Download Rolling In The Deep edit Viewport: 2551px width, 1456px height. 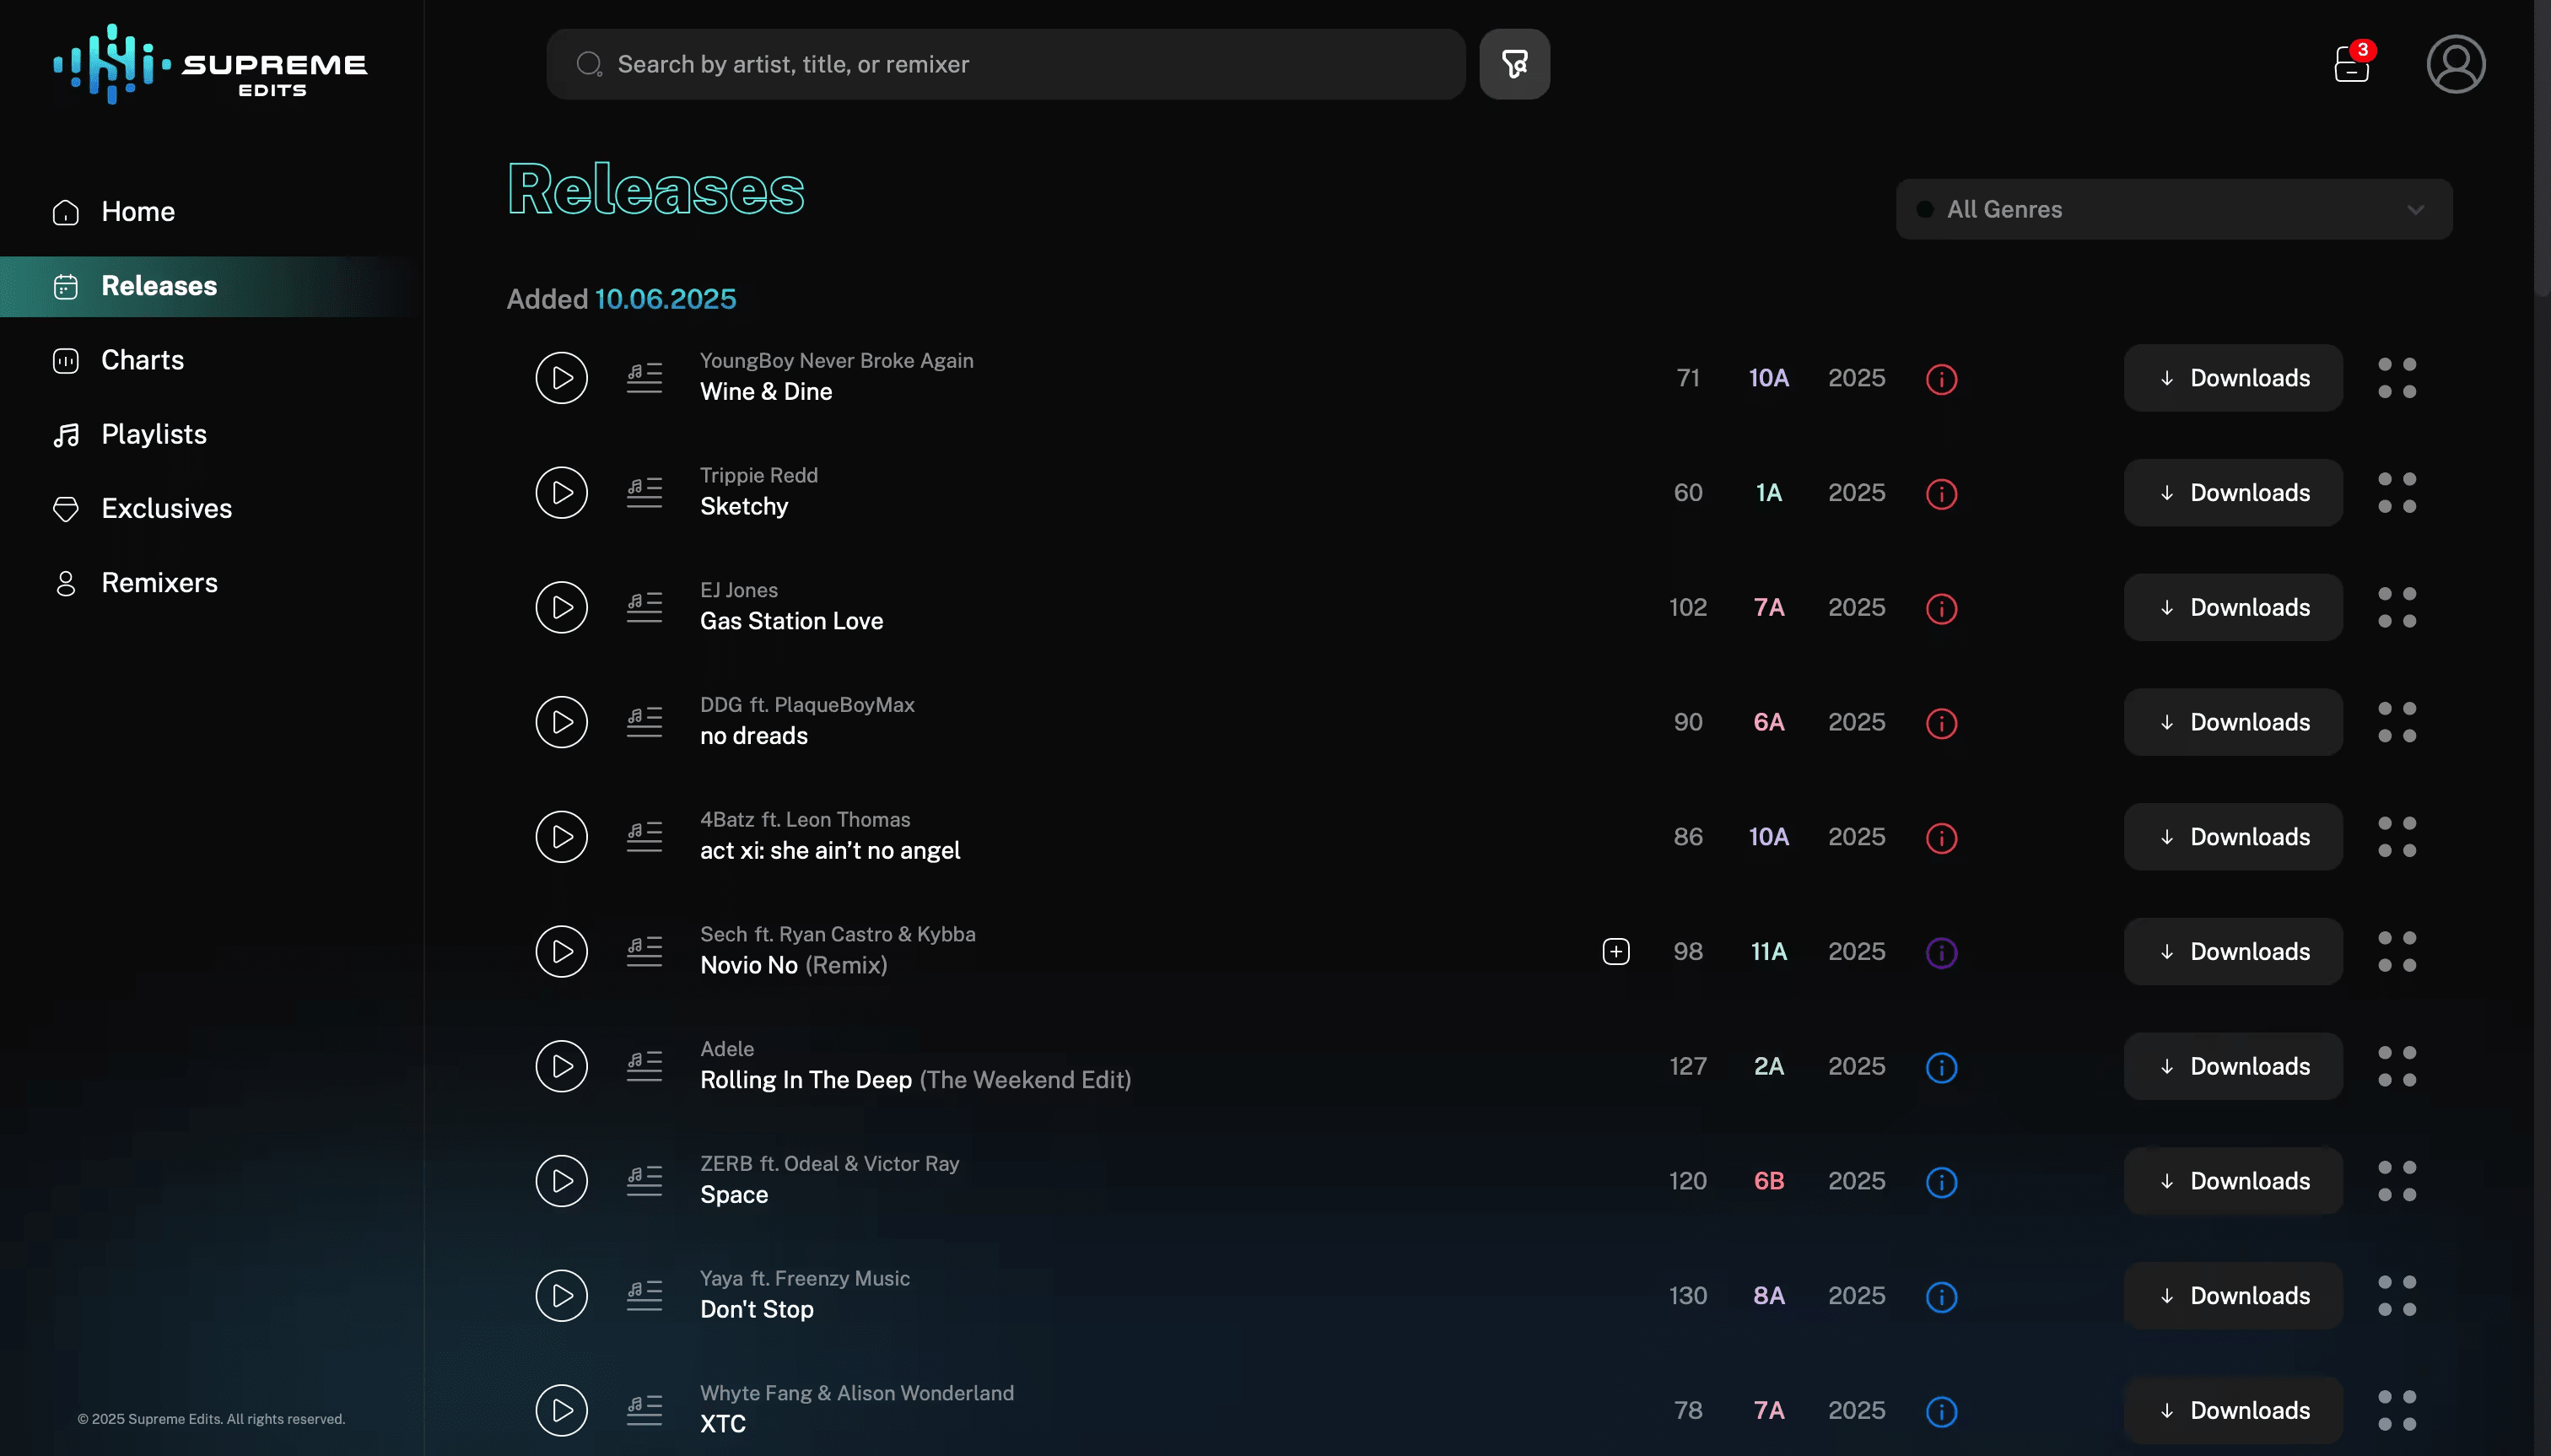click(2231, 1066)
